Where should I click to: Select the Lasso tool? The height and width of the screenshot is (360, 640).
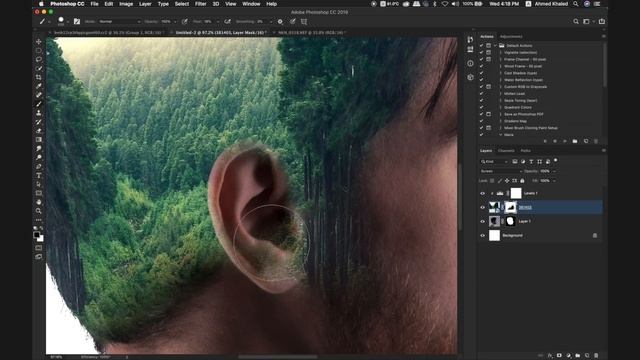point(39,59)
